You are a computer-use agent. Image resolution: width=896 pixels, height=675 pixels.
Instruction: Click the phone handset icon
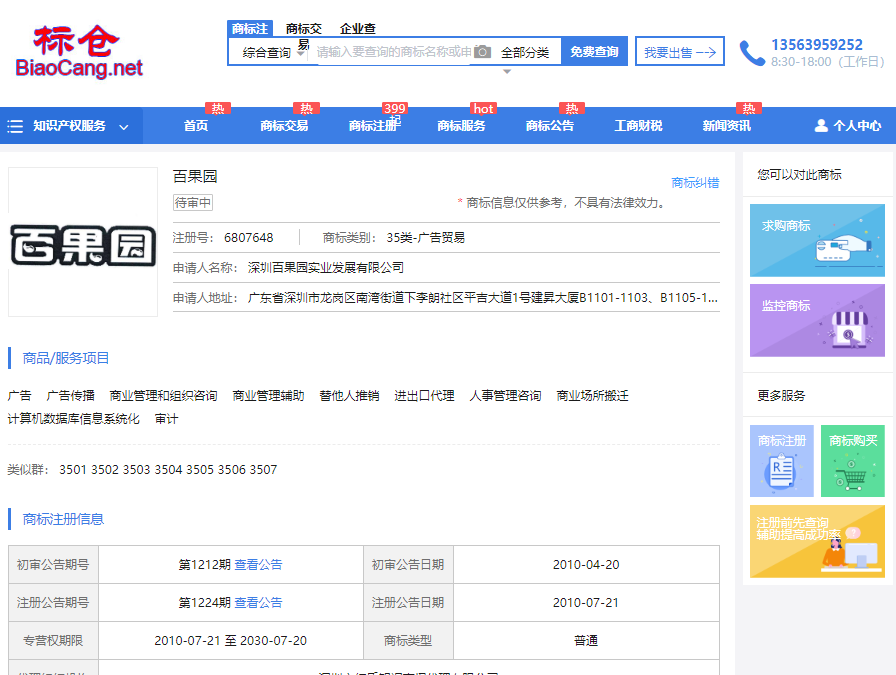pos(752,53)
